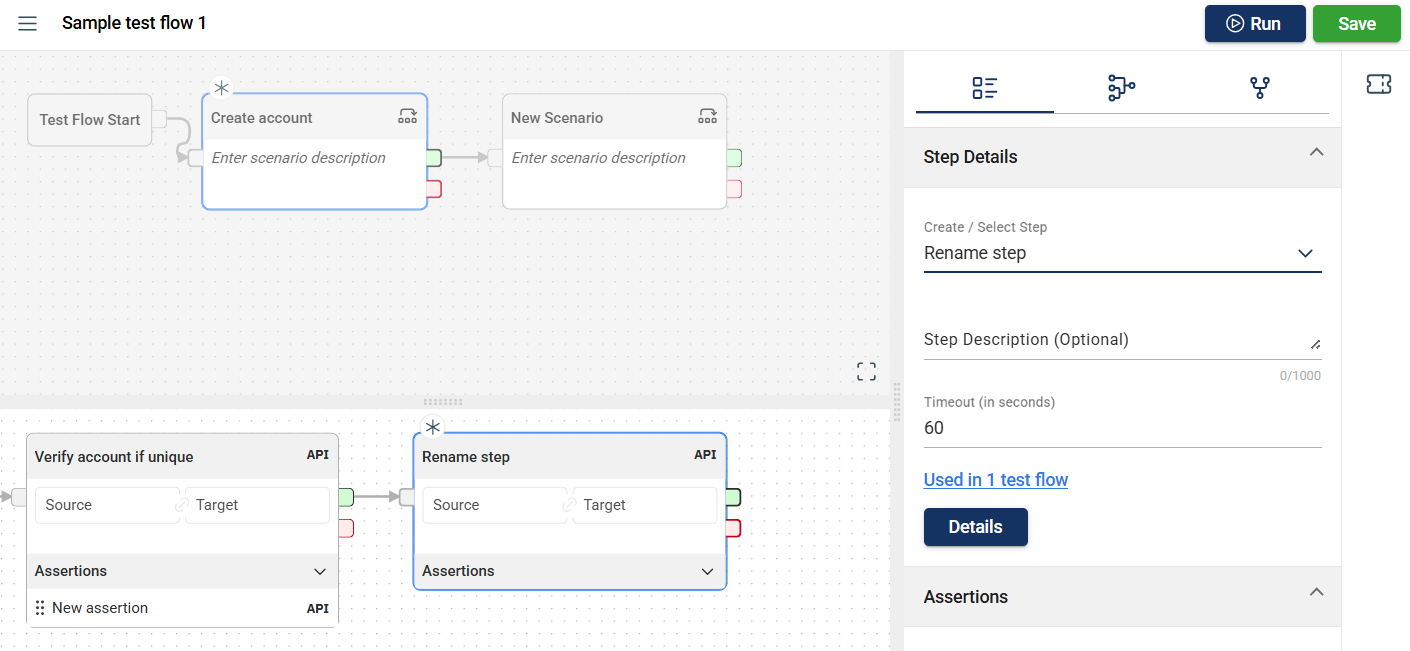Click the scenario icon on New Scenario
The image size is (1410, 651).
707,117
